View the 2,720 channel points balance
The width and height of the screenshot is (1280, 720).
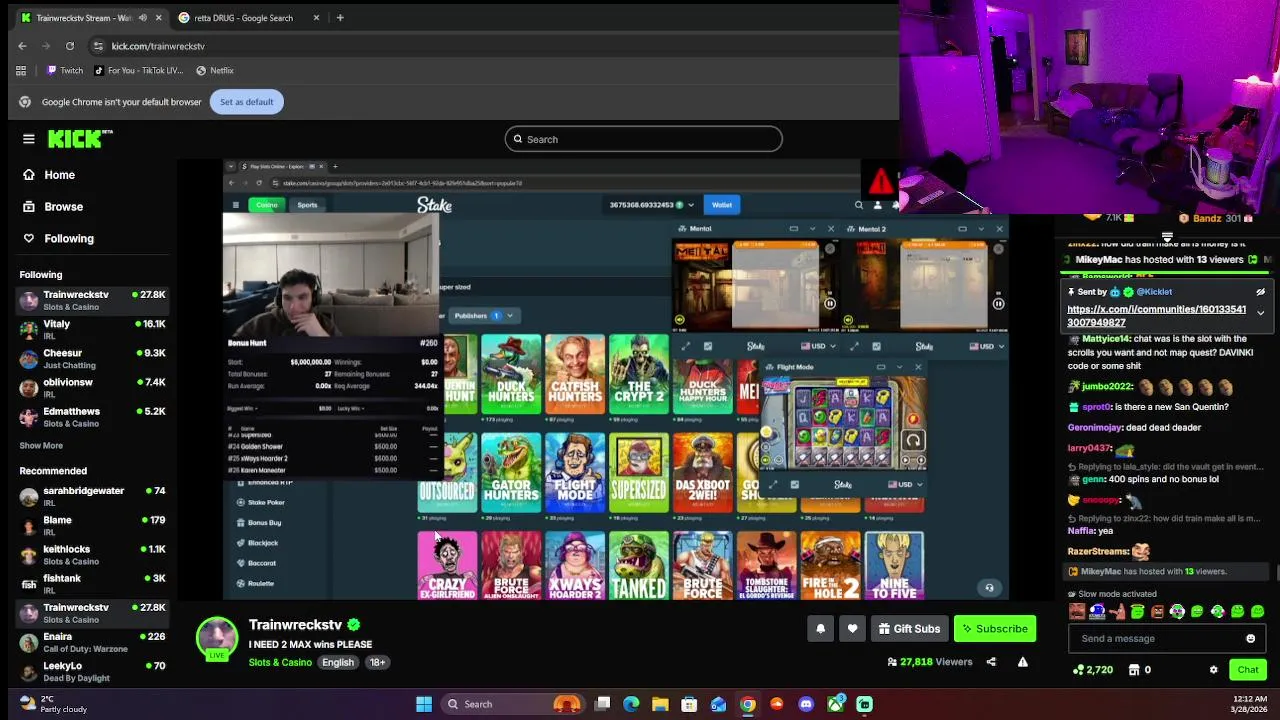click(x=1093, y=670)
